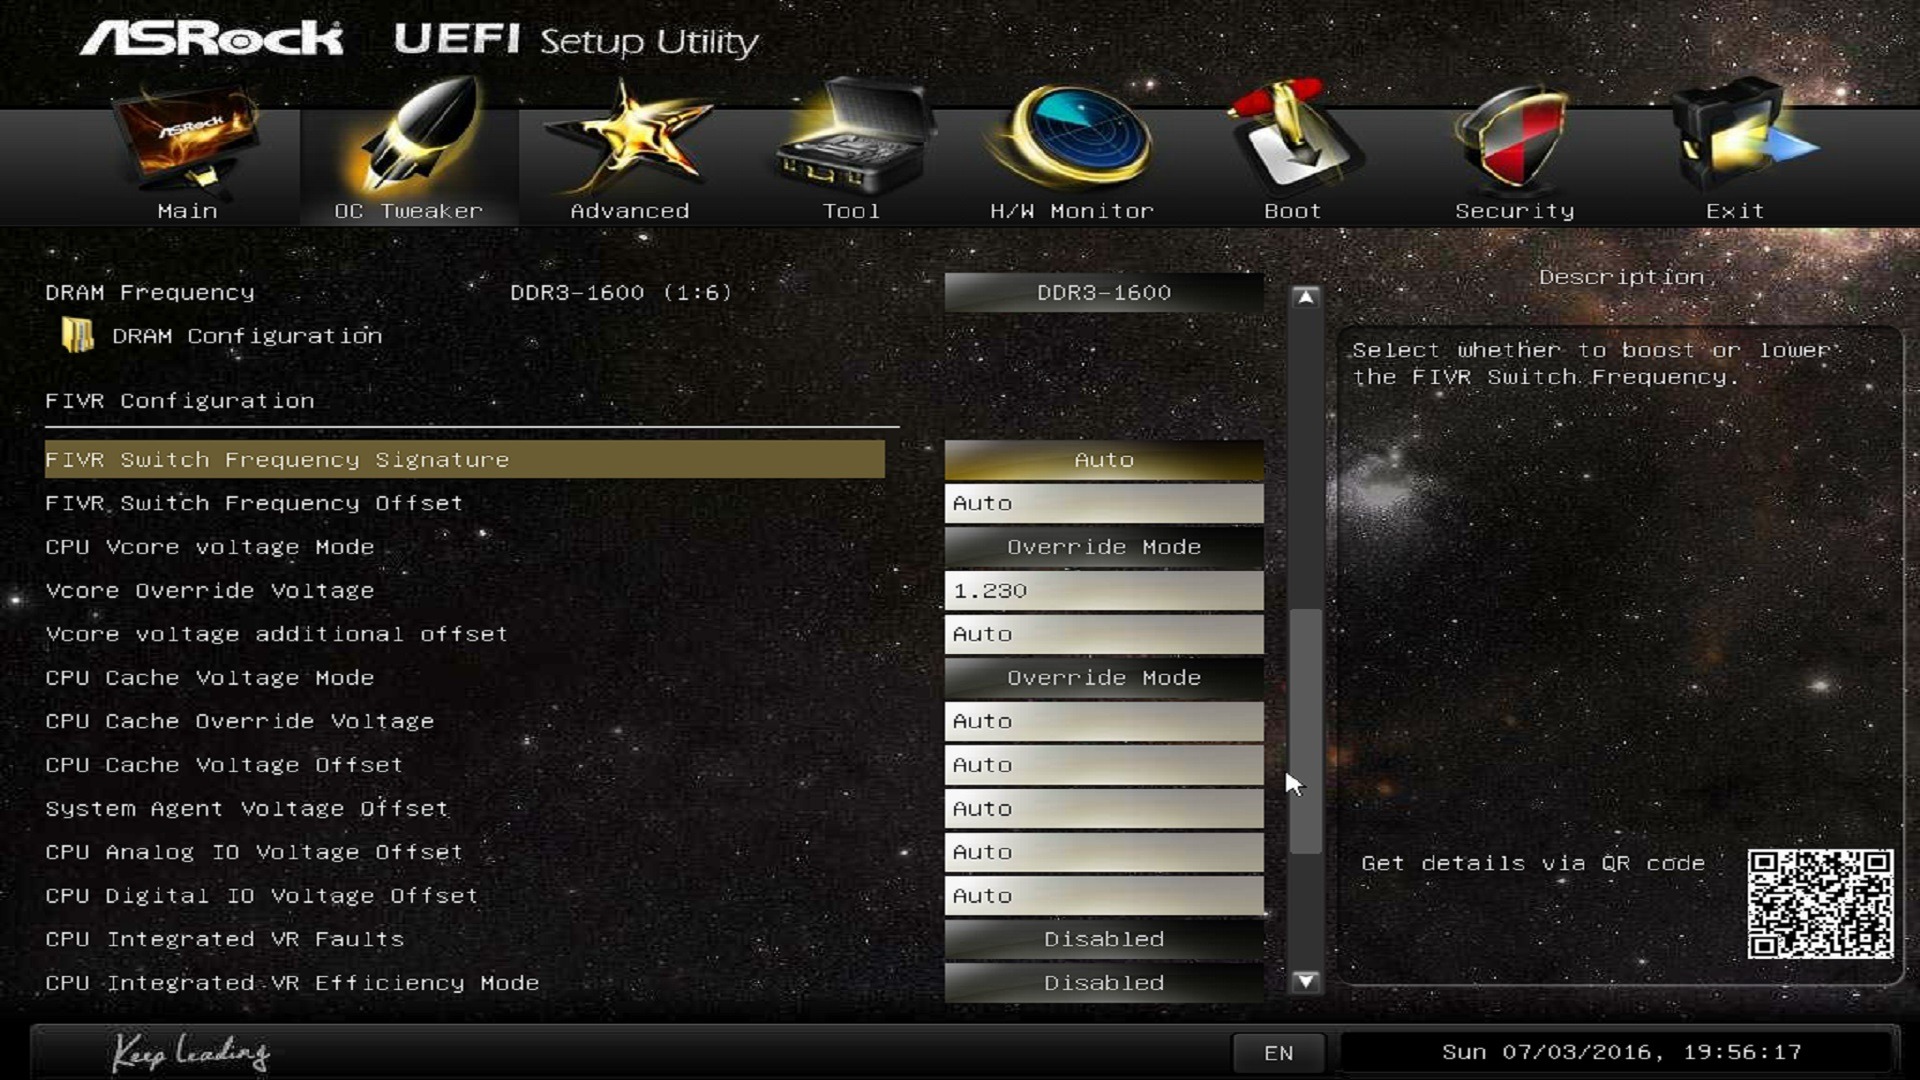
Task: Select the FIVR Switch Frequency Offset label
Action: (254, 503)
